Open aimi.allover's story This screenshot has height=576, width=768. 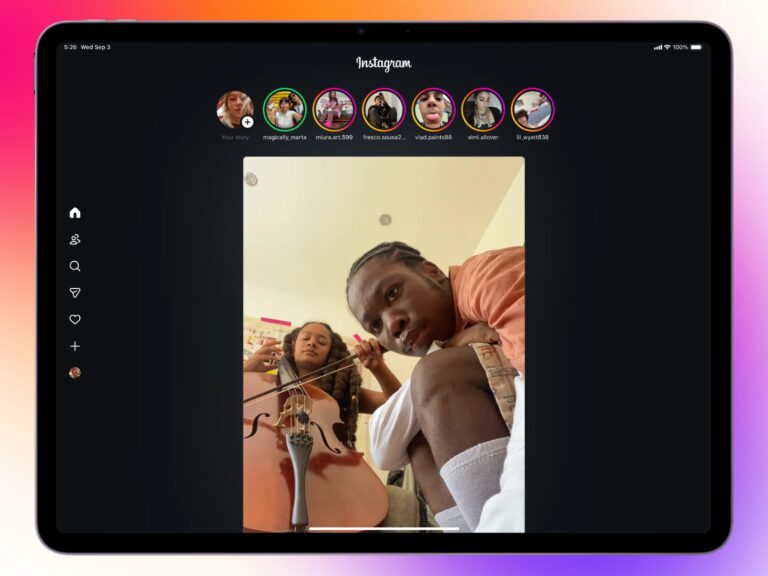483,110
